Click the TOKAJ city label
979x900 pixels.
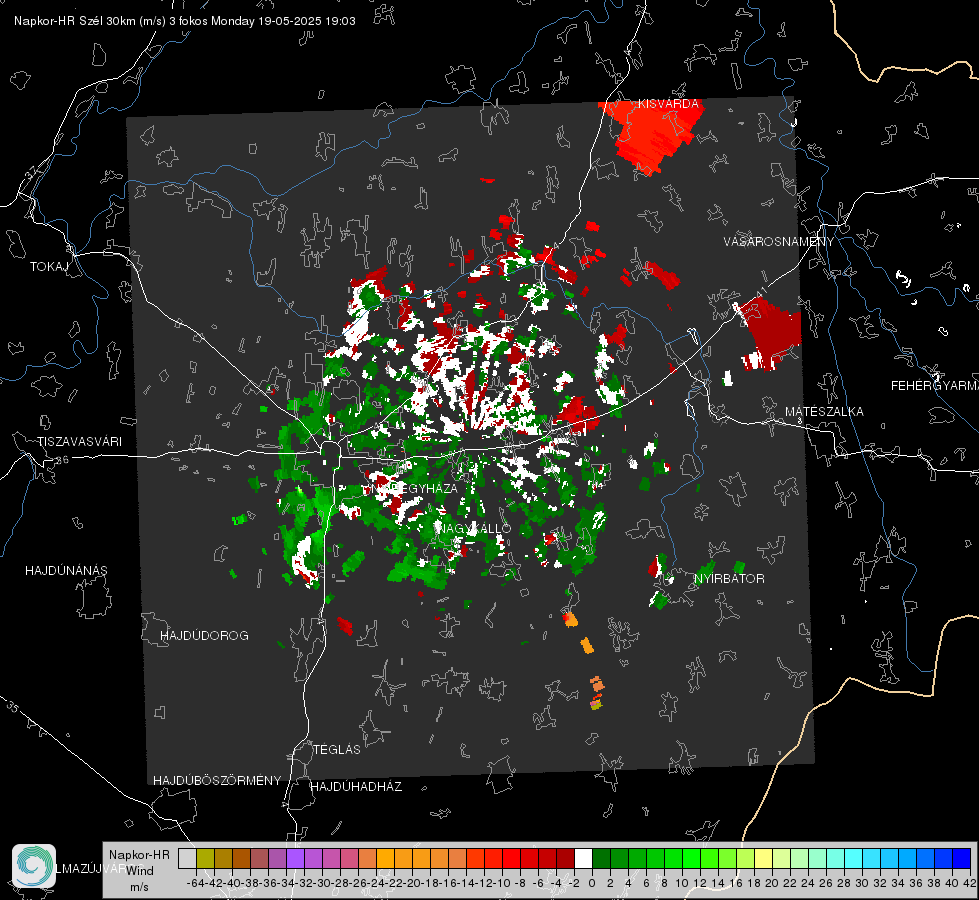[49, 267]
